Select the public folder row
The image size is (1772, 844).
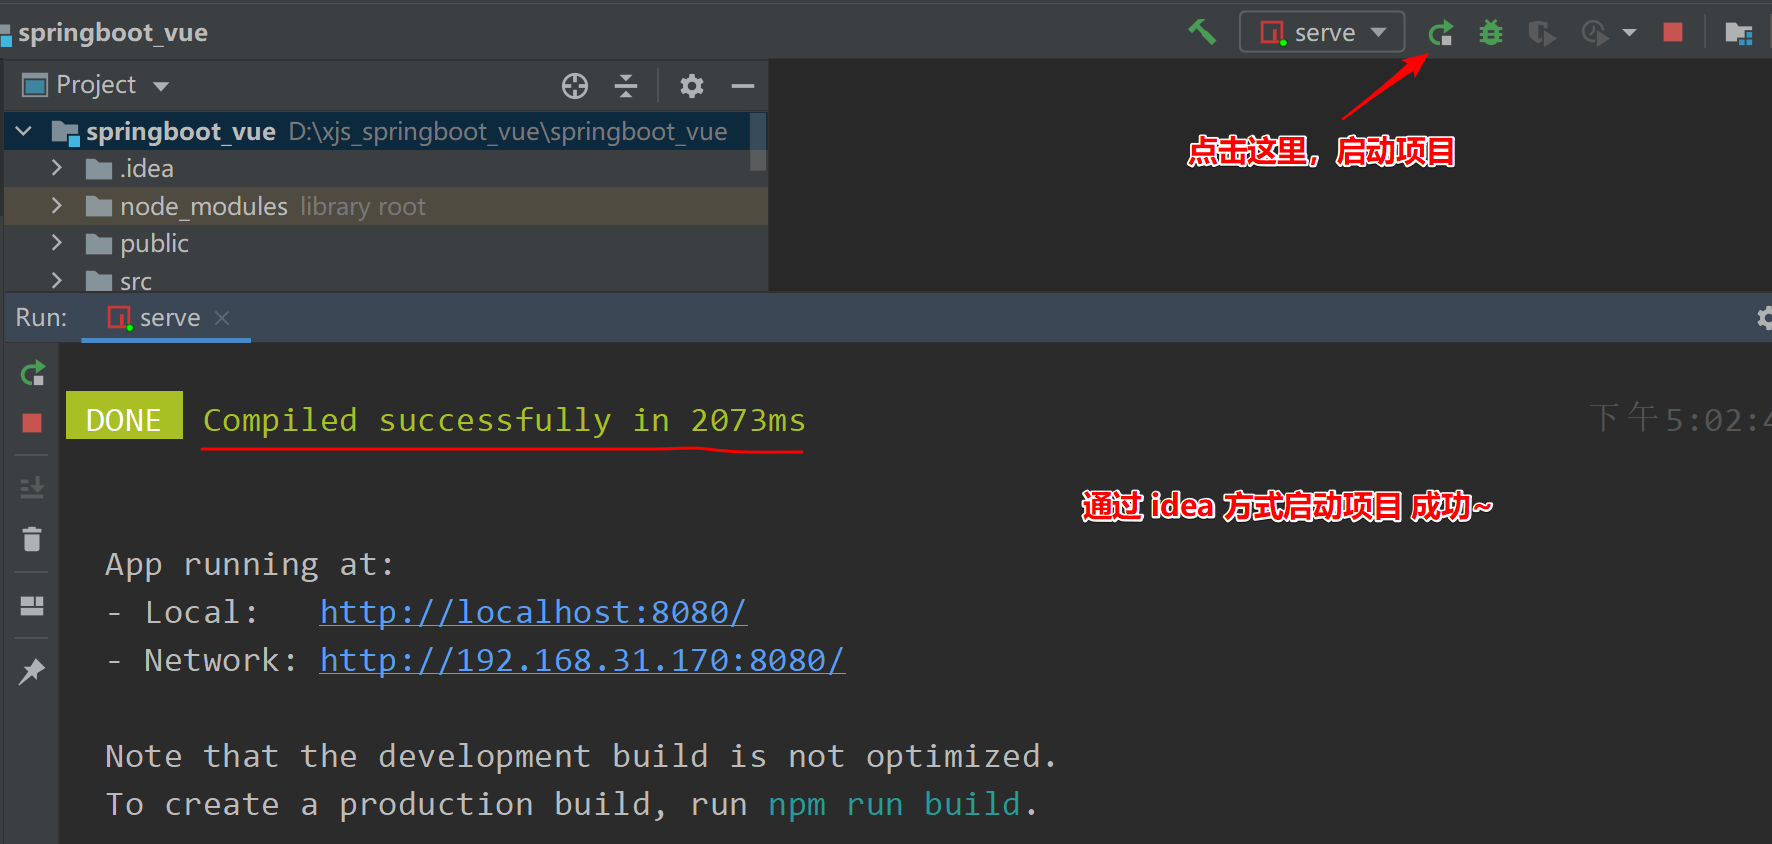coord(386,243)
